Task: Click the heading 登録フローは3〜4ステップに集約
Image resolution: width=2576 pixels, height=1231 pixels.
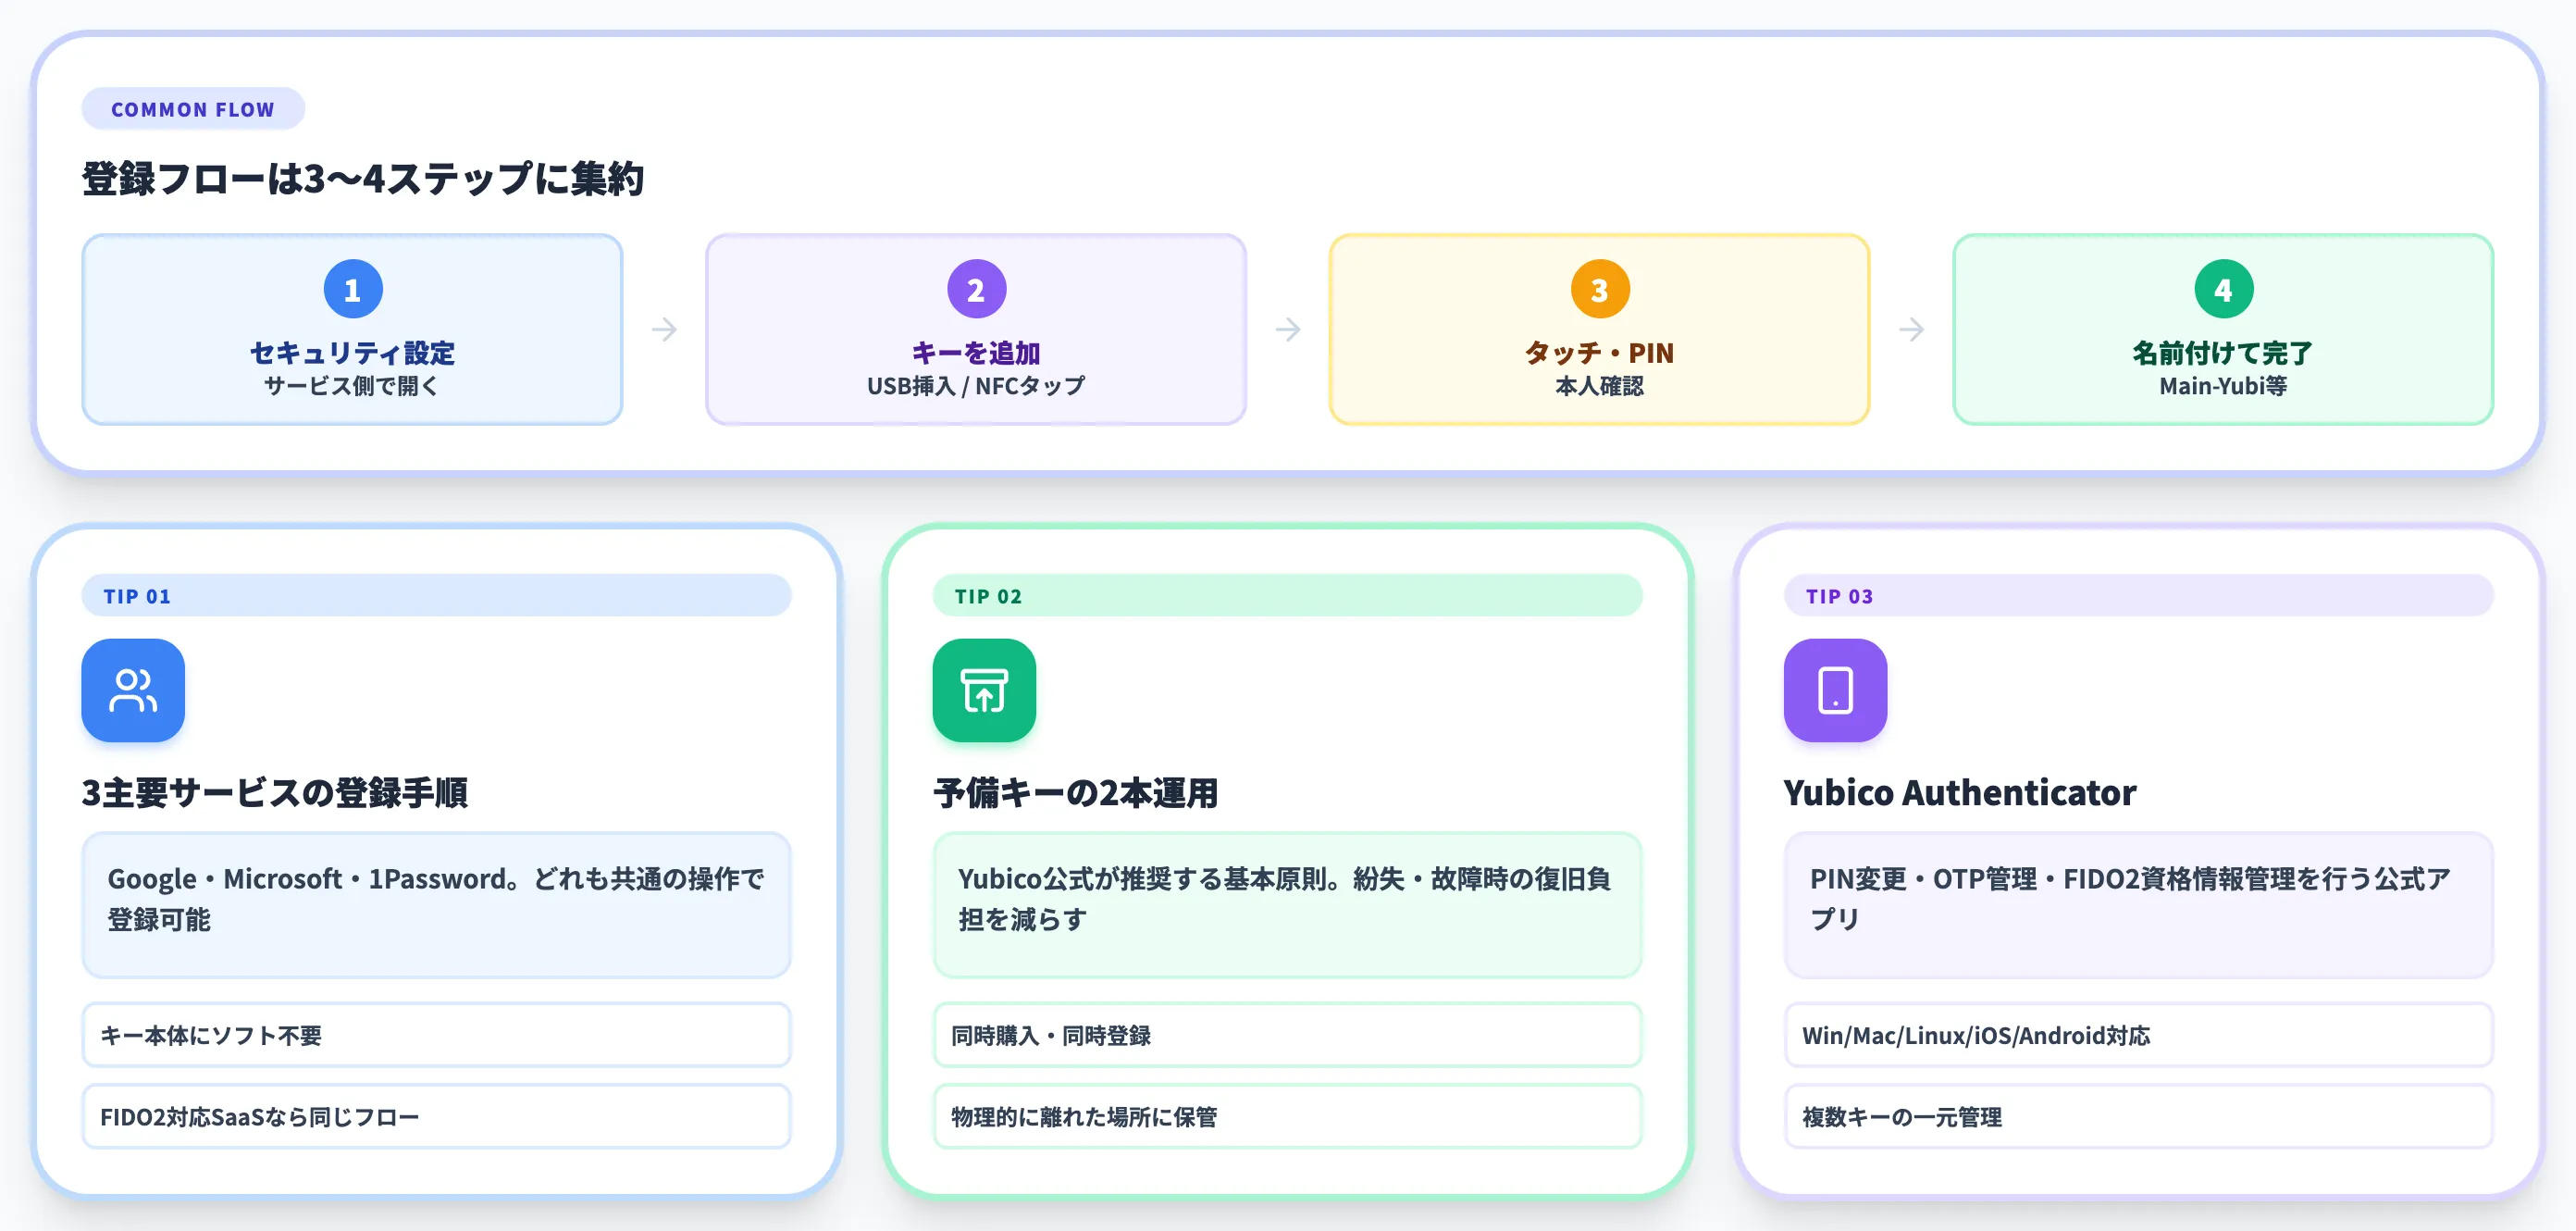Action: 363,179
